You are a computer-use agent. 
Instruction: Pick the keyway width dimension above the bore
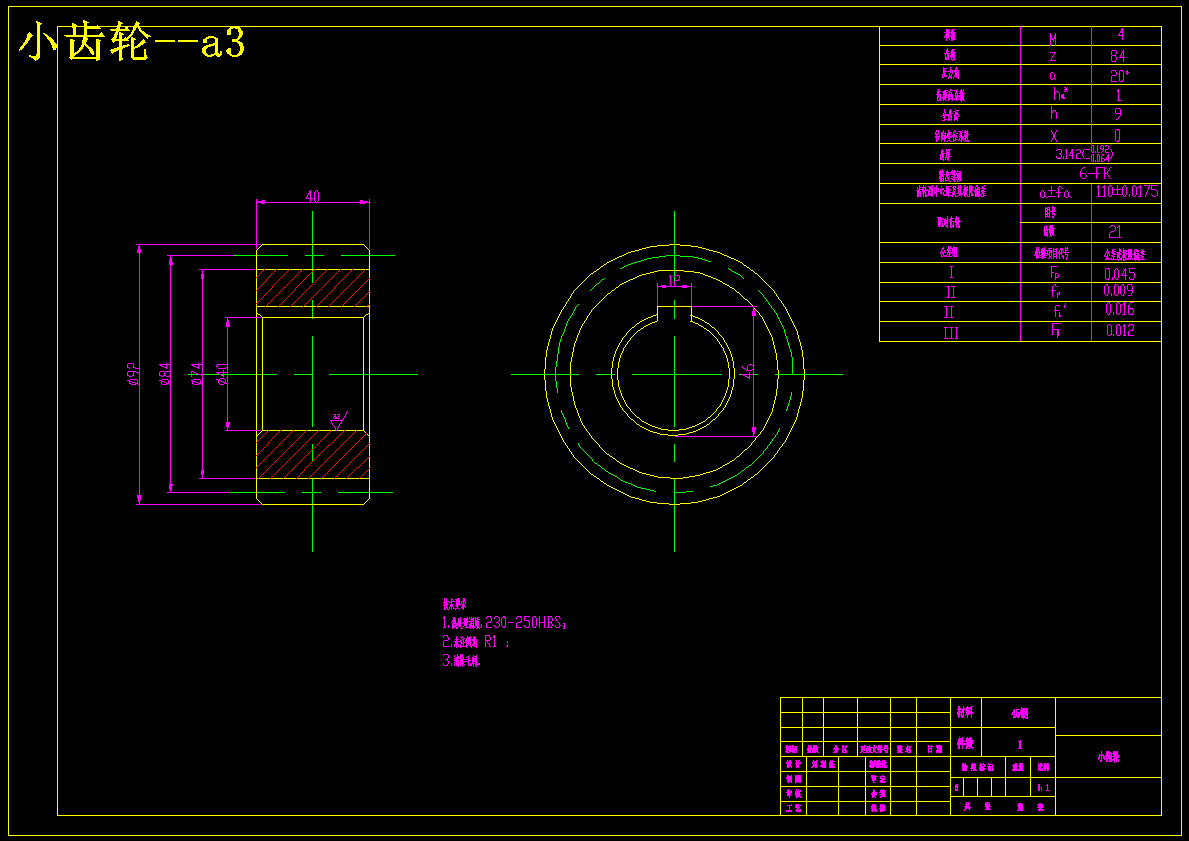click(x=675, y=281)
